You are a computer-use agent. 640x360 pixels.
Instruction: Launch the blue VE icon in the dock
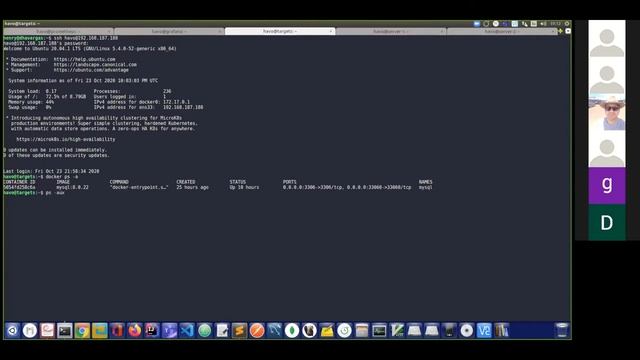484,331
